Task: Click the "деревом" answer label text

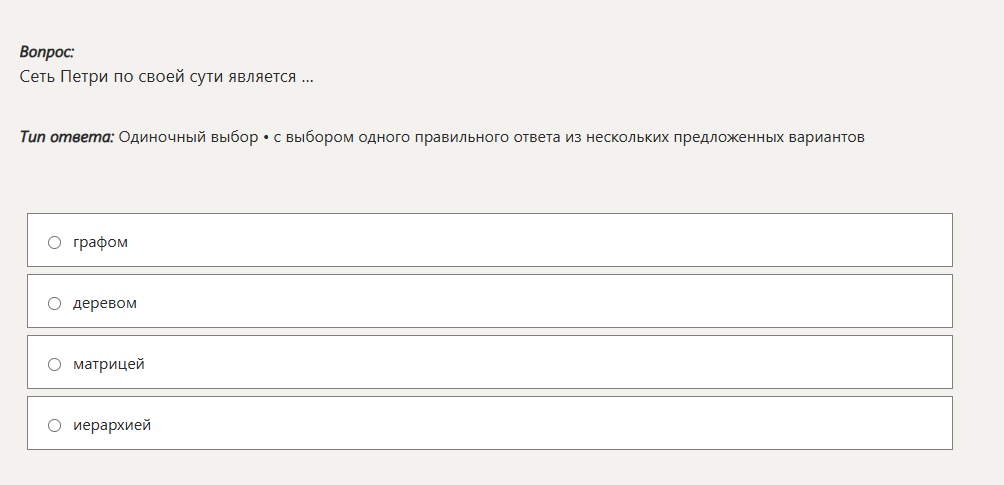Action: [x=105, y=303]
